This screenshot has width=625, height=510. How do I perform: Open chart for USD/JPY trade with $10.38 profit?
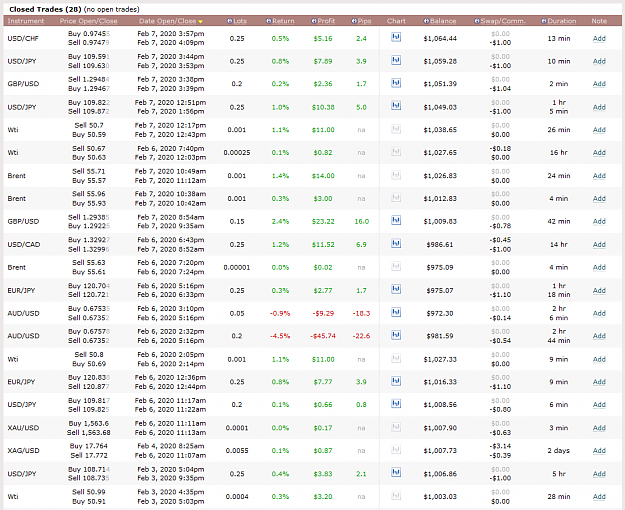coord(396,106)
